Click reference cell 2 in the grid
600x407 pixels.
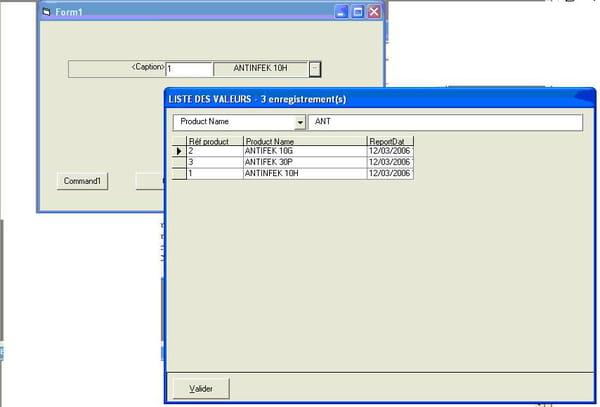[x=215, y=151]
